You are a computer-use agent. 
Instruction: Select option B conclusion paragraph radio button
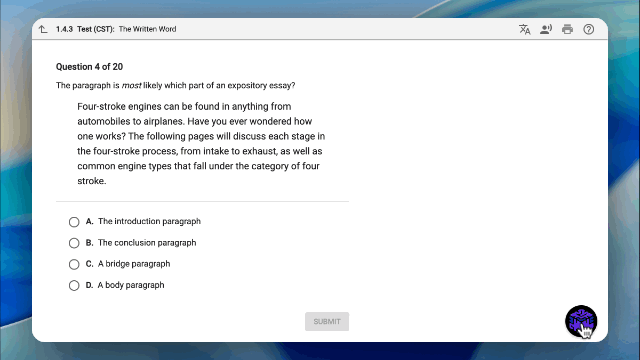pos(74,243)
